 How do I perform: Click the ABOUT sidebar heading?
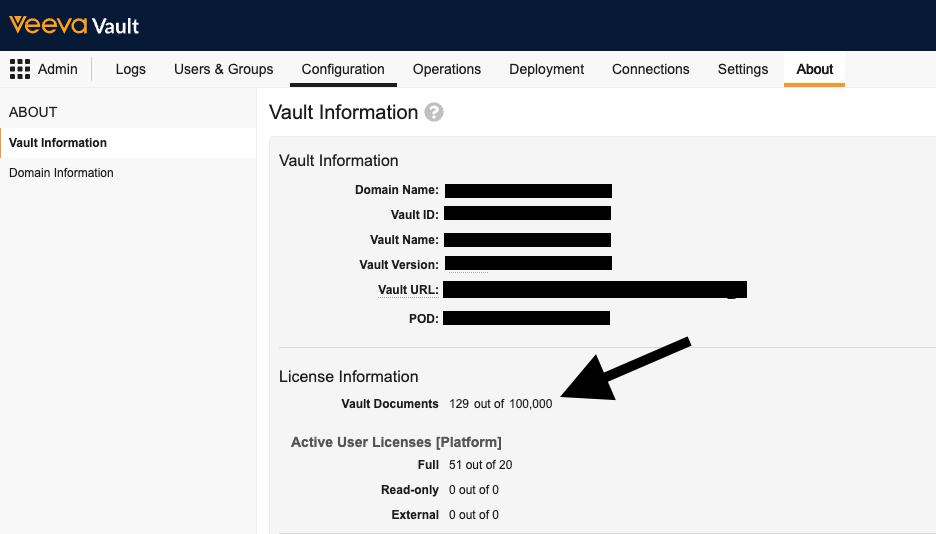33,112
